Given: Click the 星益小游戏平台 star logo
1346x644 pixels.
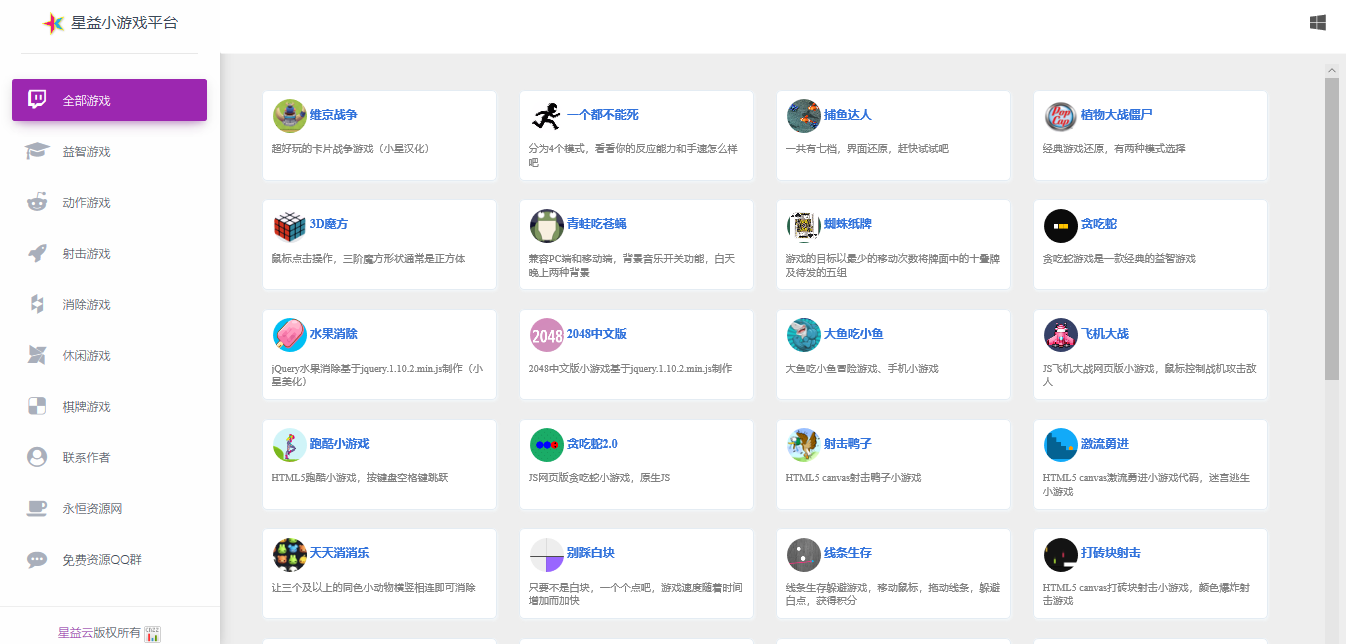Looking at the screenshot, I should point(54,23).
